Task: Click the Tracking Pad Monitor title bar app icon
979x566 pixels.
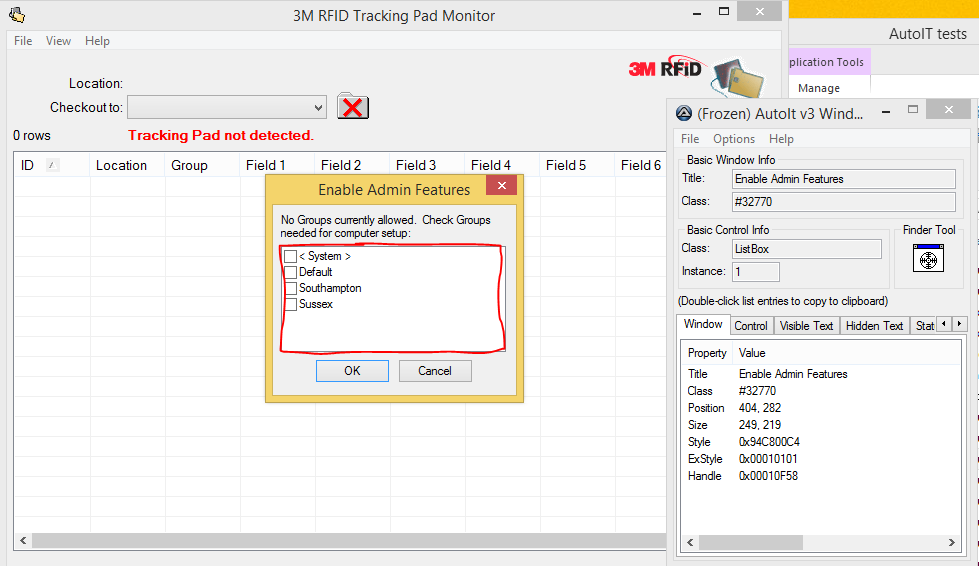Action: point(16,15)
